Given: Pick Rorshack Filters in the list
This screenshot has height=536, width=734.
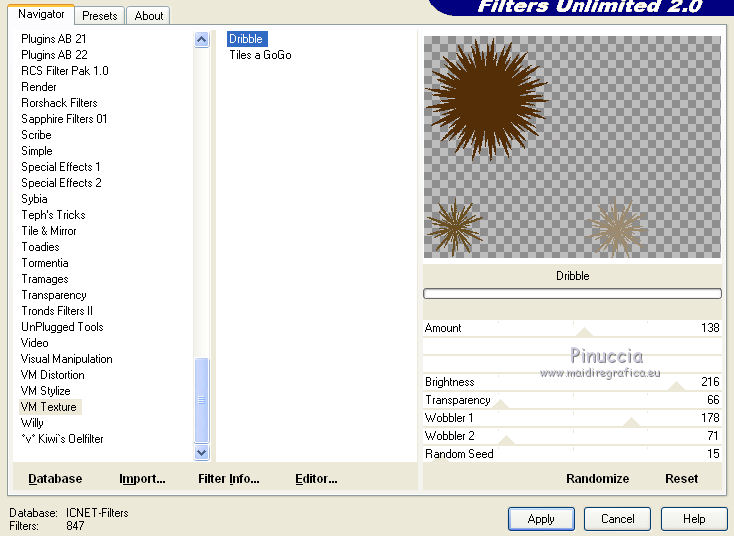Looking at the screenshot, I should coord(59,103).
